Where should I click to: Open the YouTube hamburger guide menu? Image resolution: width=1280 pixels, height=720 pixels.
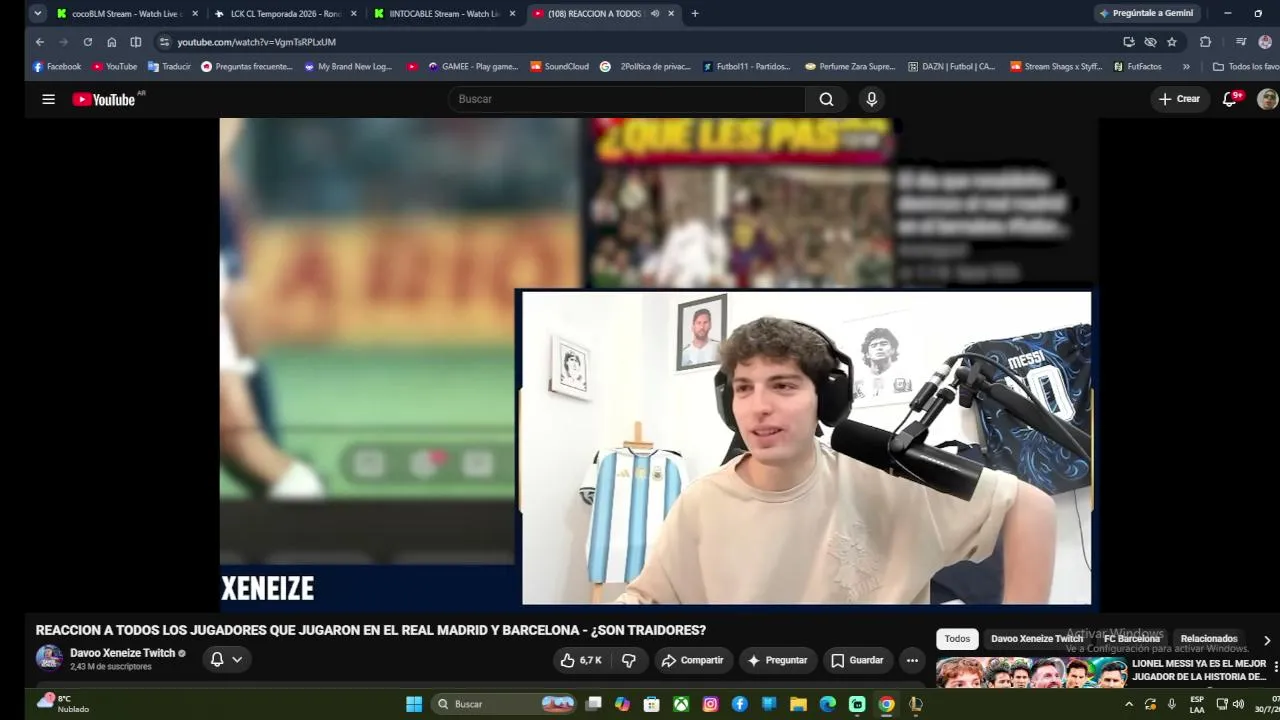pyautogui.click(x=48, y=99)
